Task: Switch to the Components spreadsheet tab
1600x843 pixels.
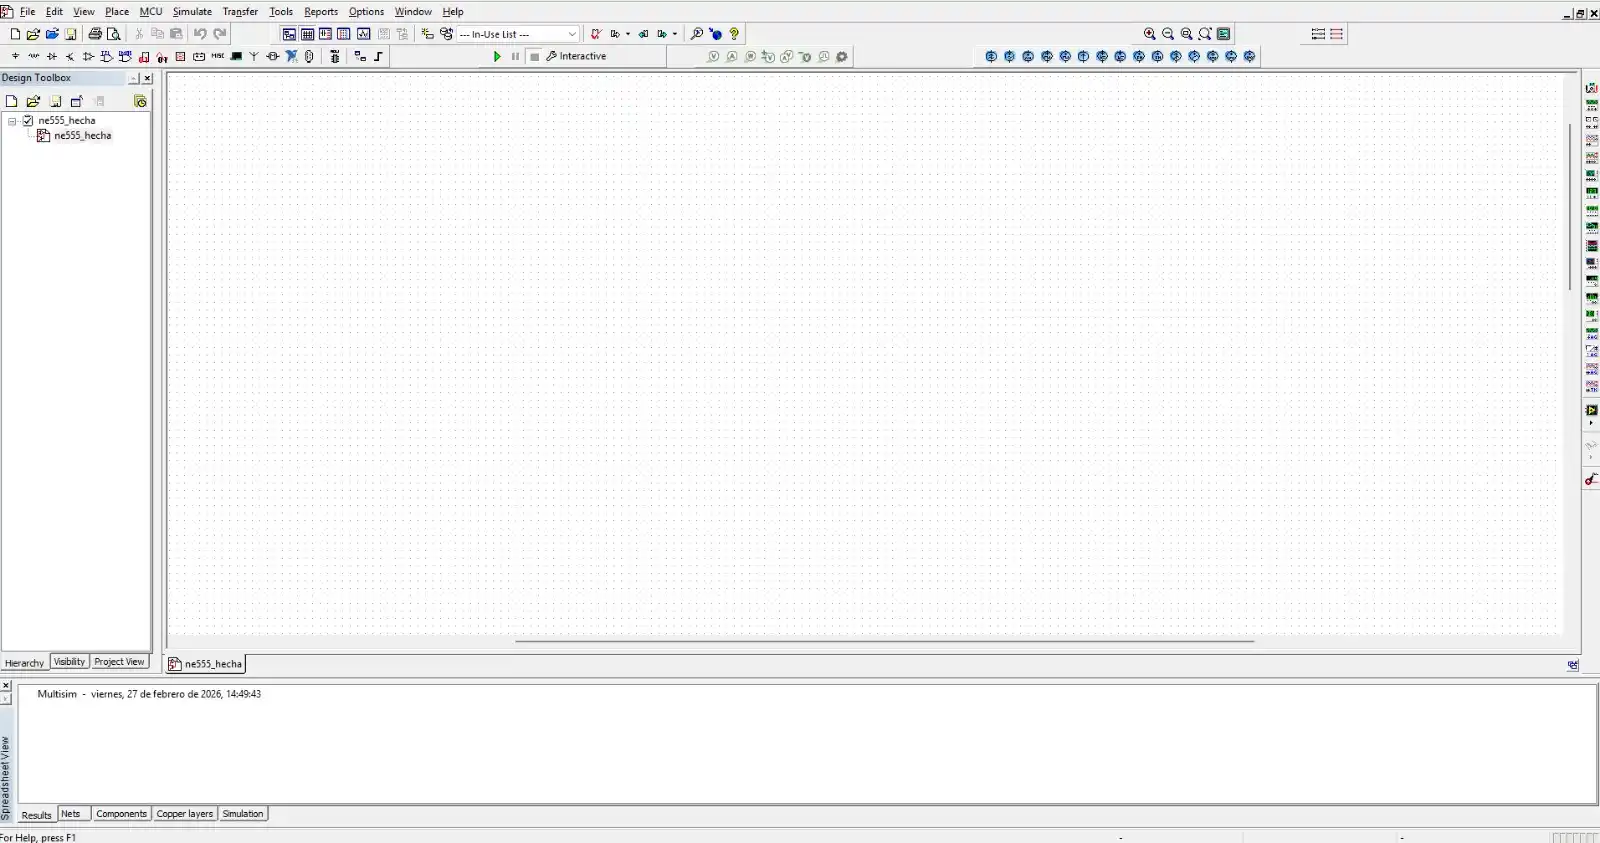Action: point(122,814)
